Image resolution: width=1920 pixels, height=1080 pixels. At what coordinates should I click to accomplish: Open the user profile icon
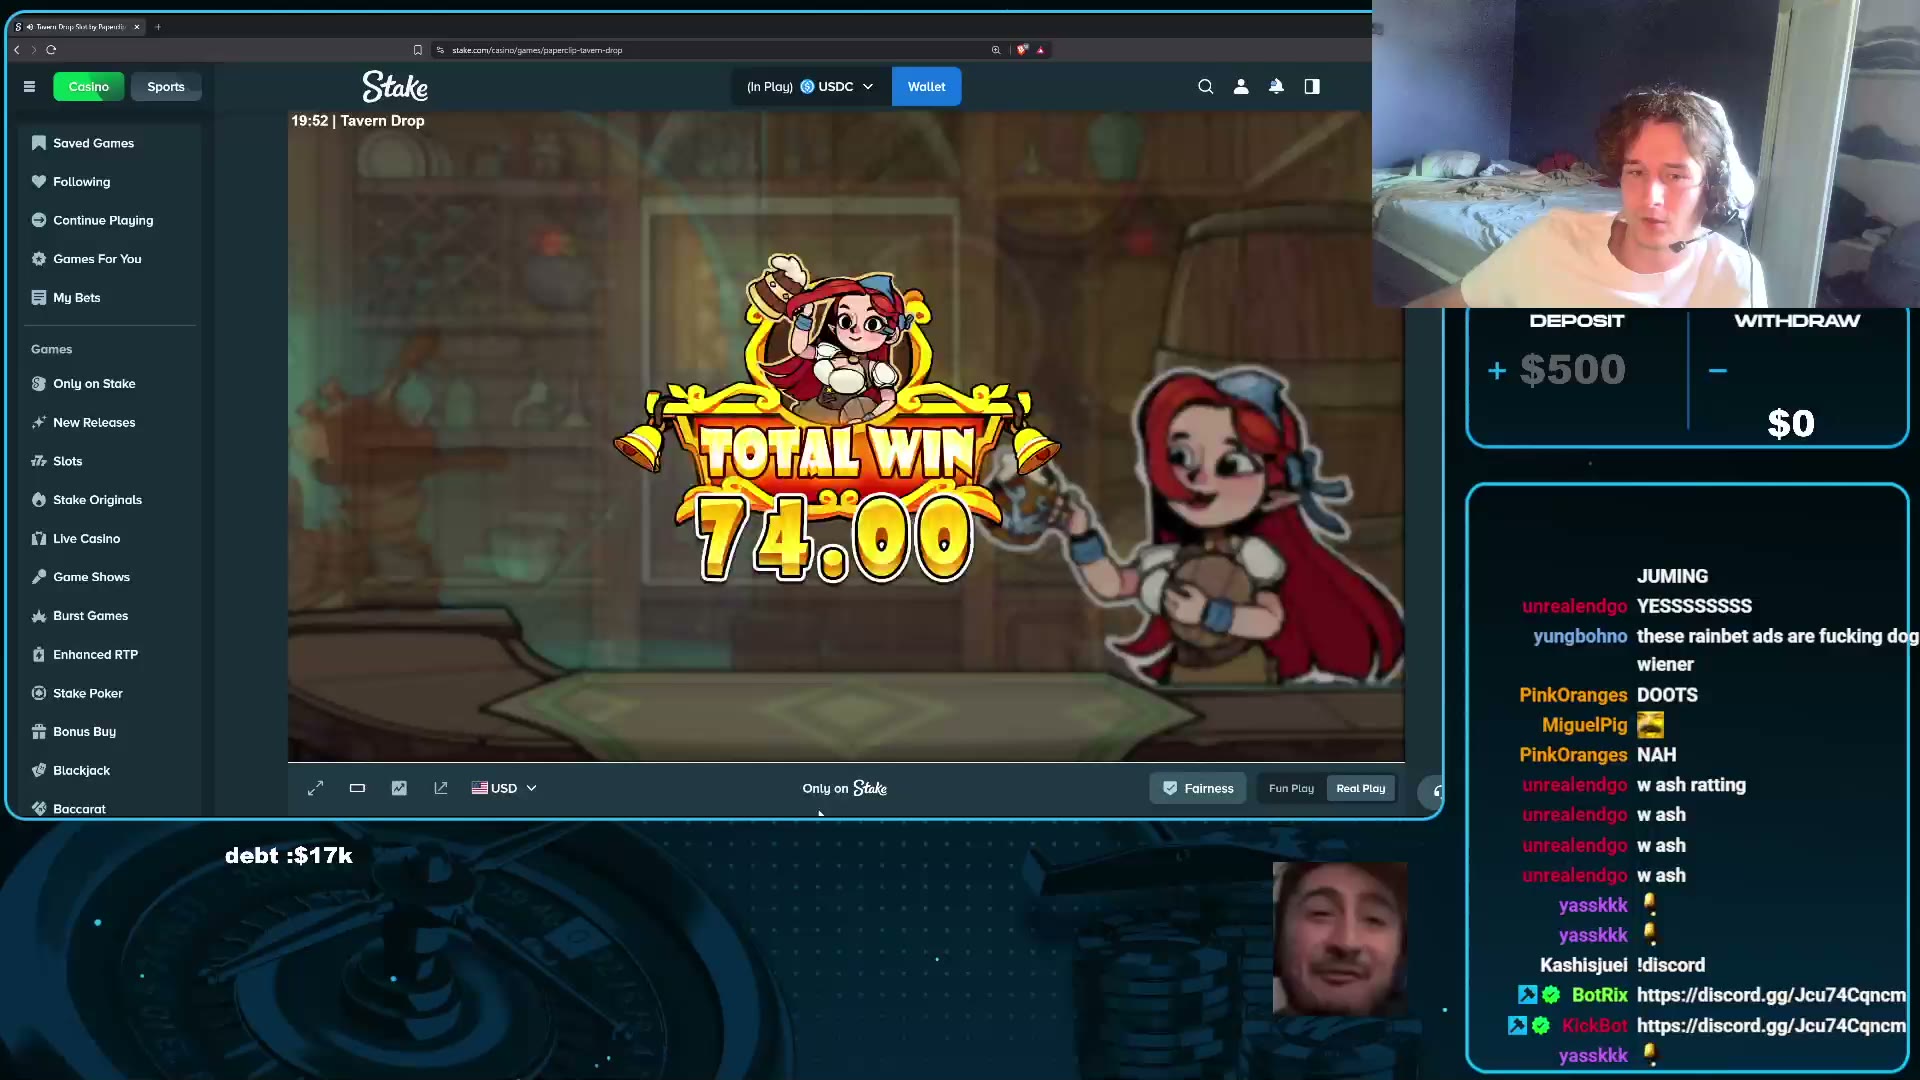tap(1241, 87)
